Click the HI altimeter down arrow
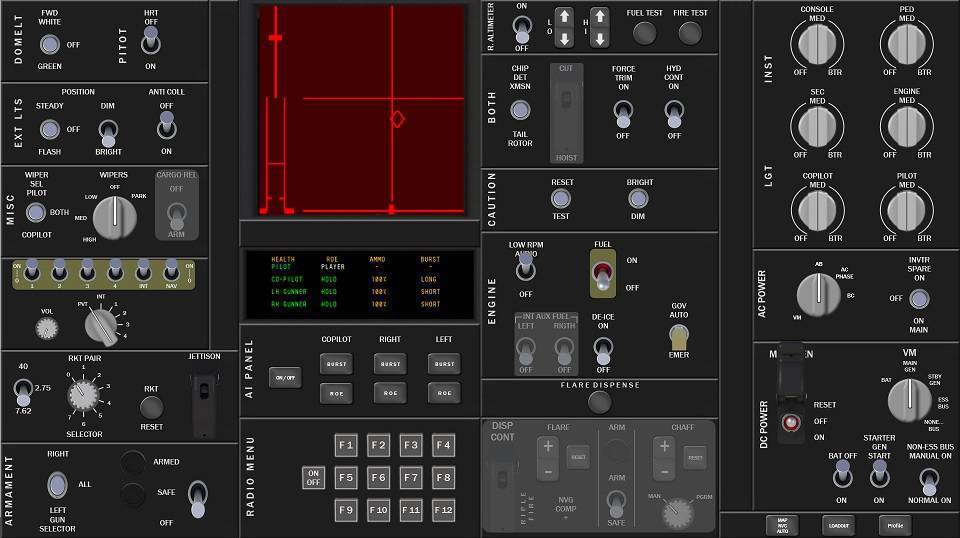This screenshot has height=538, width=960. coord(599,39)
